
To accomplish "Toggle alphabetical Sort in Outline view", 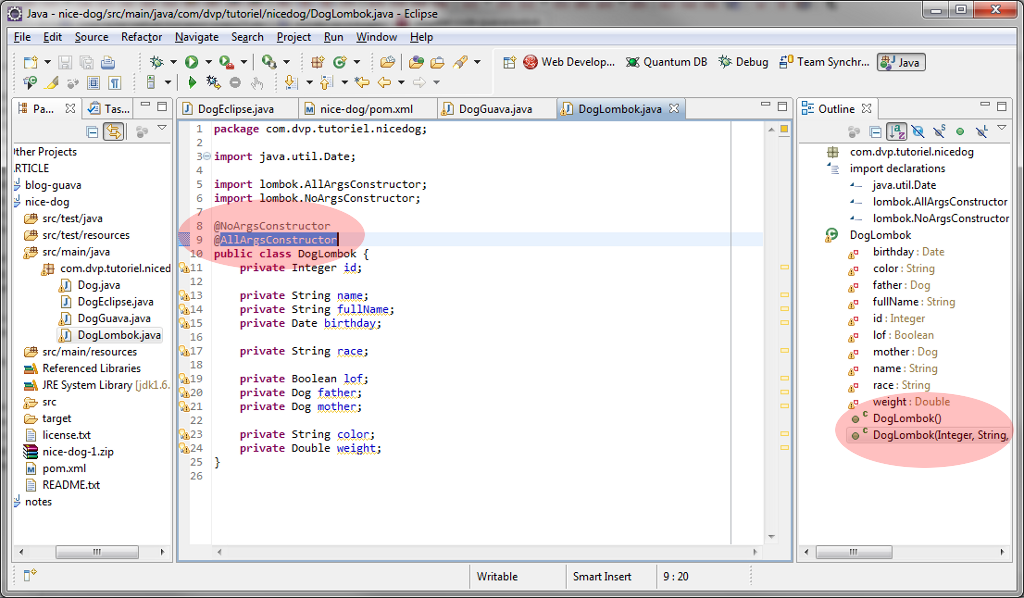I will click(896, 131).
